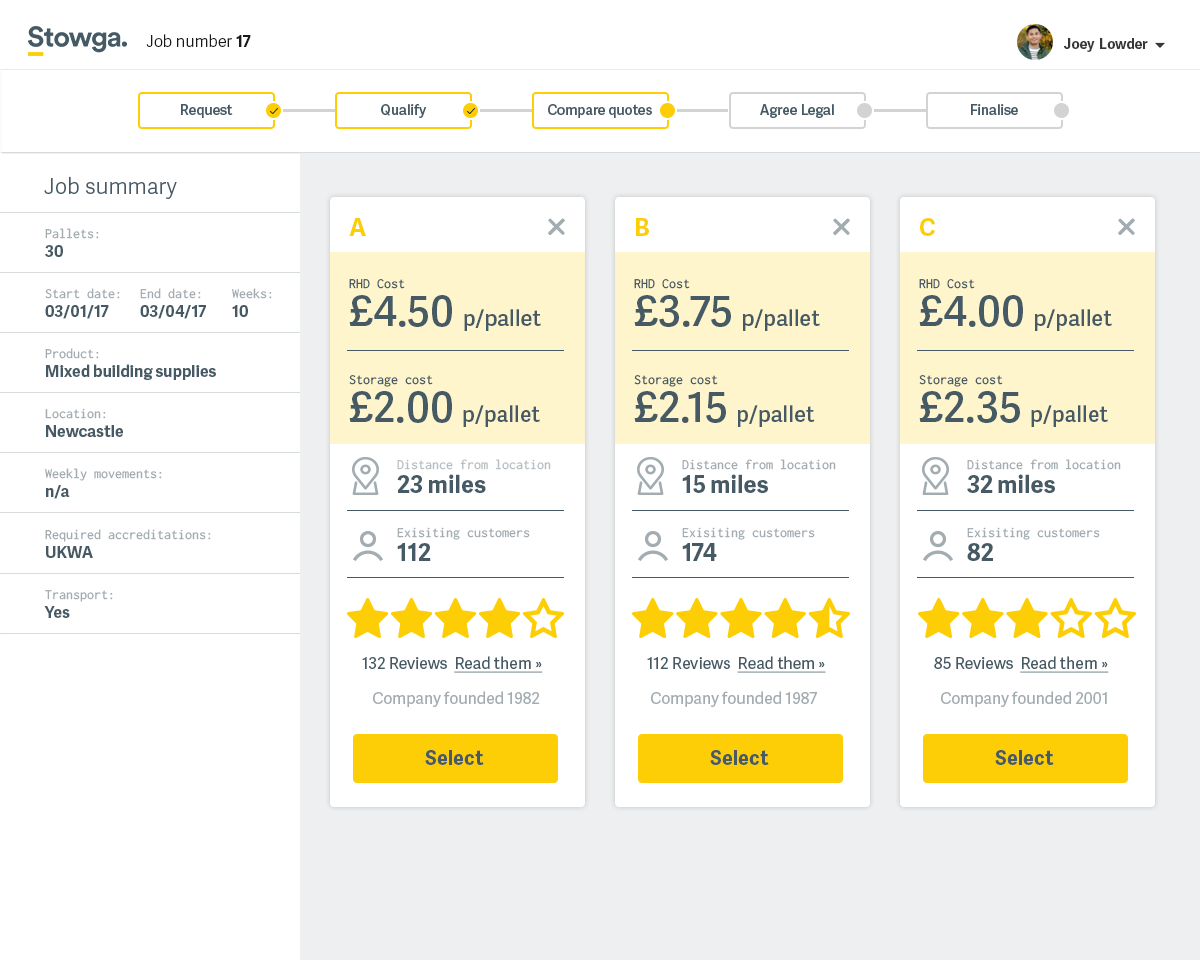Dismiss quote A with the X icon
Screen dimensions: 1200x960
tap(557, 227)
